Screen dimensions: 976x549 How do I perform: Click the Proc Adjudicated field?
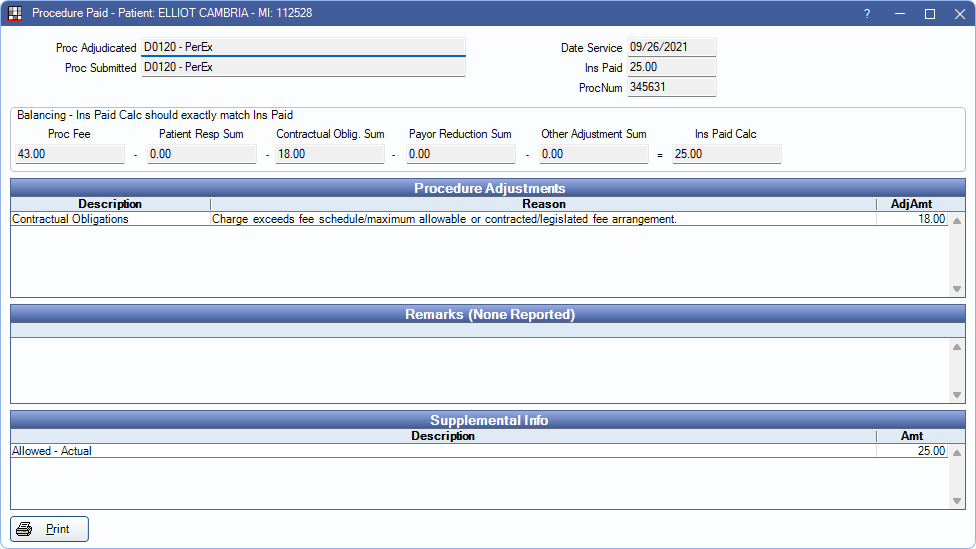click(x=303, y=47)
